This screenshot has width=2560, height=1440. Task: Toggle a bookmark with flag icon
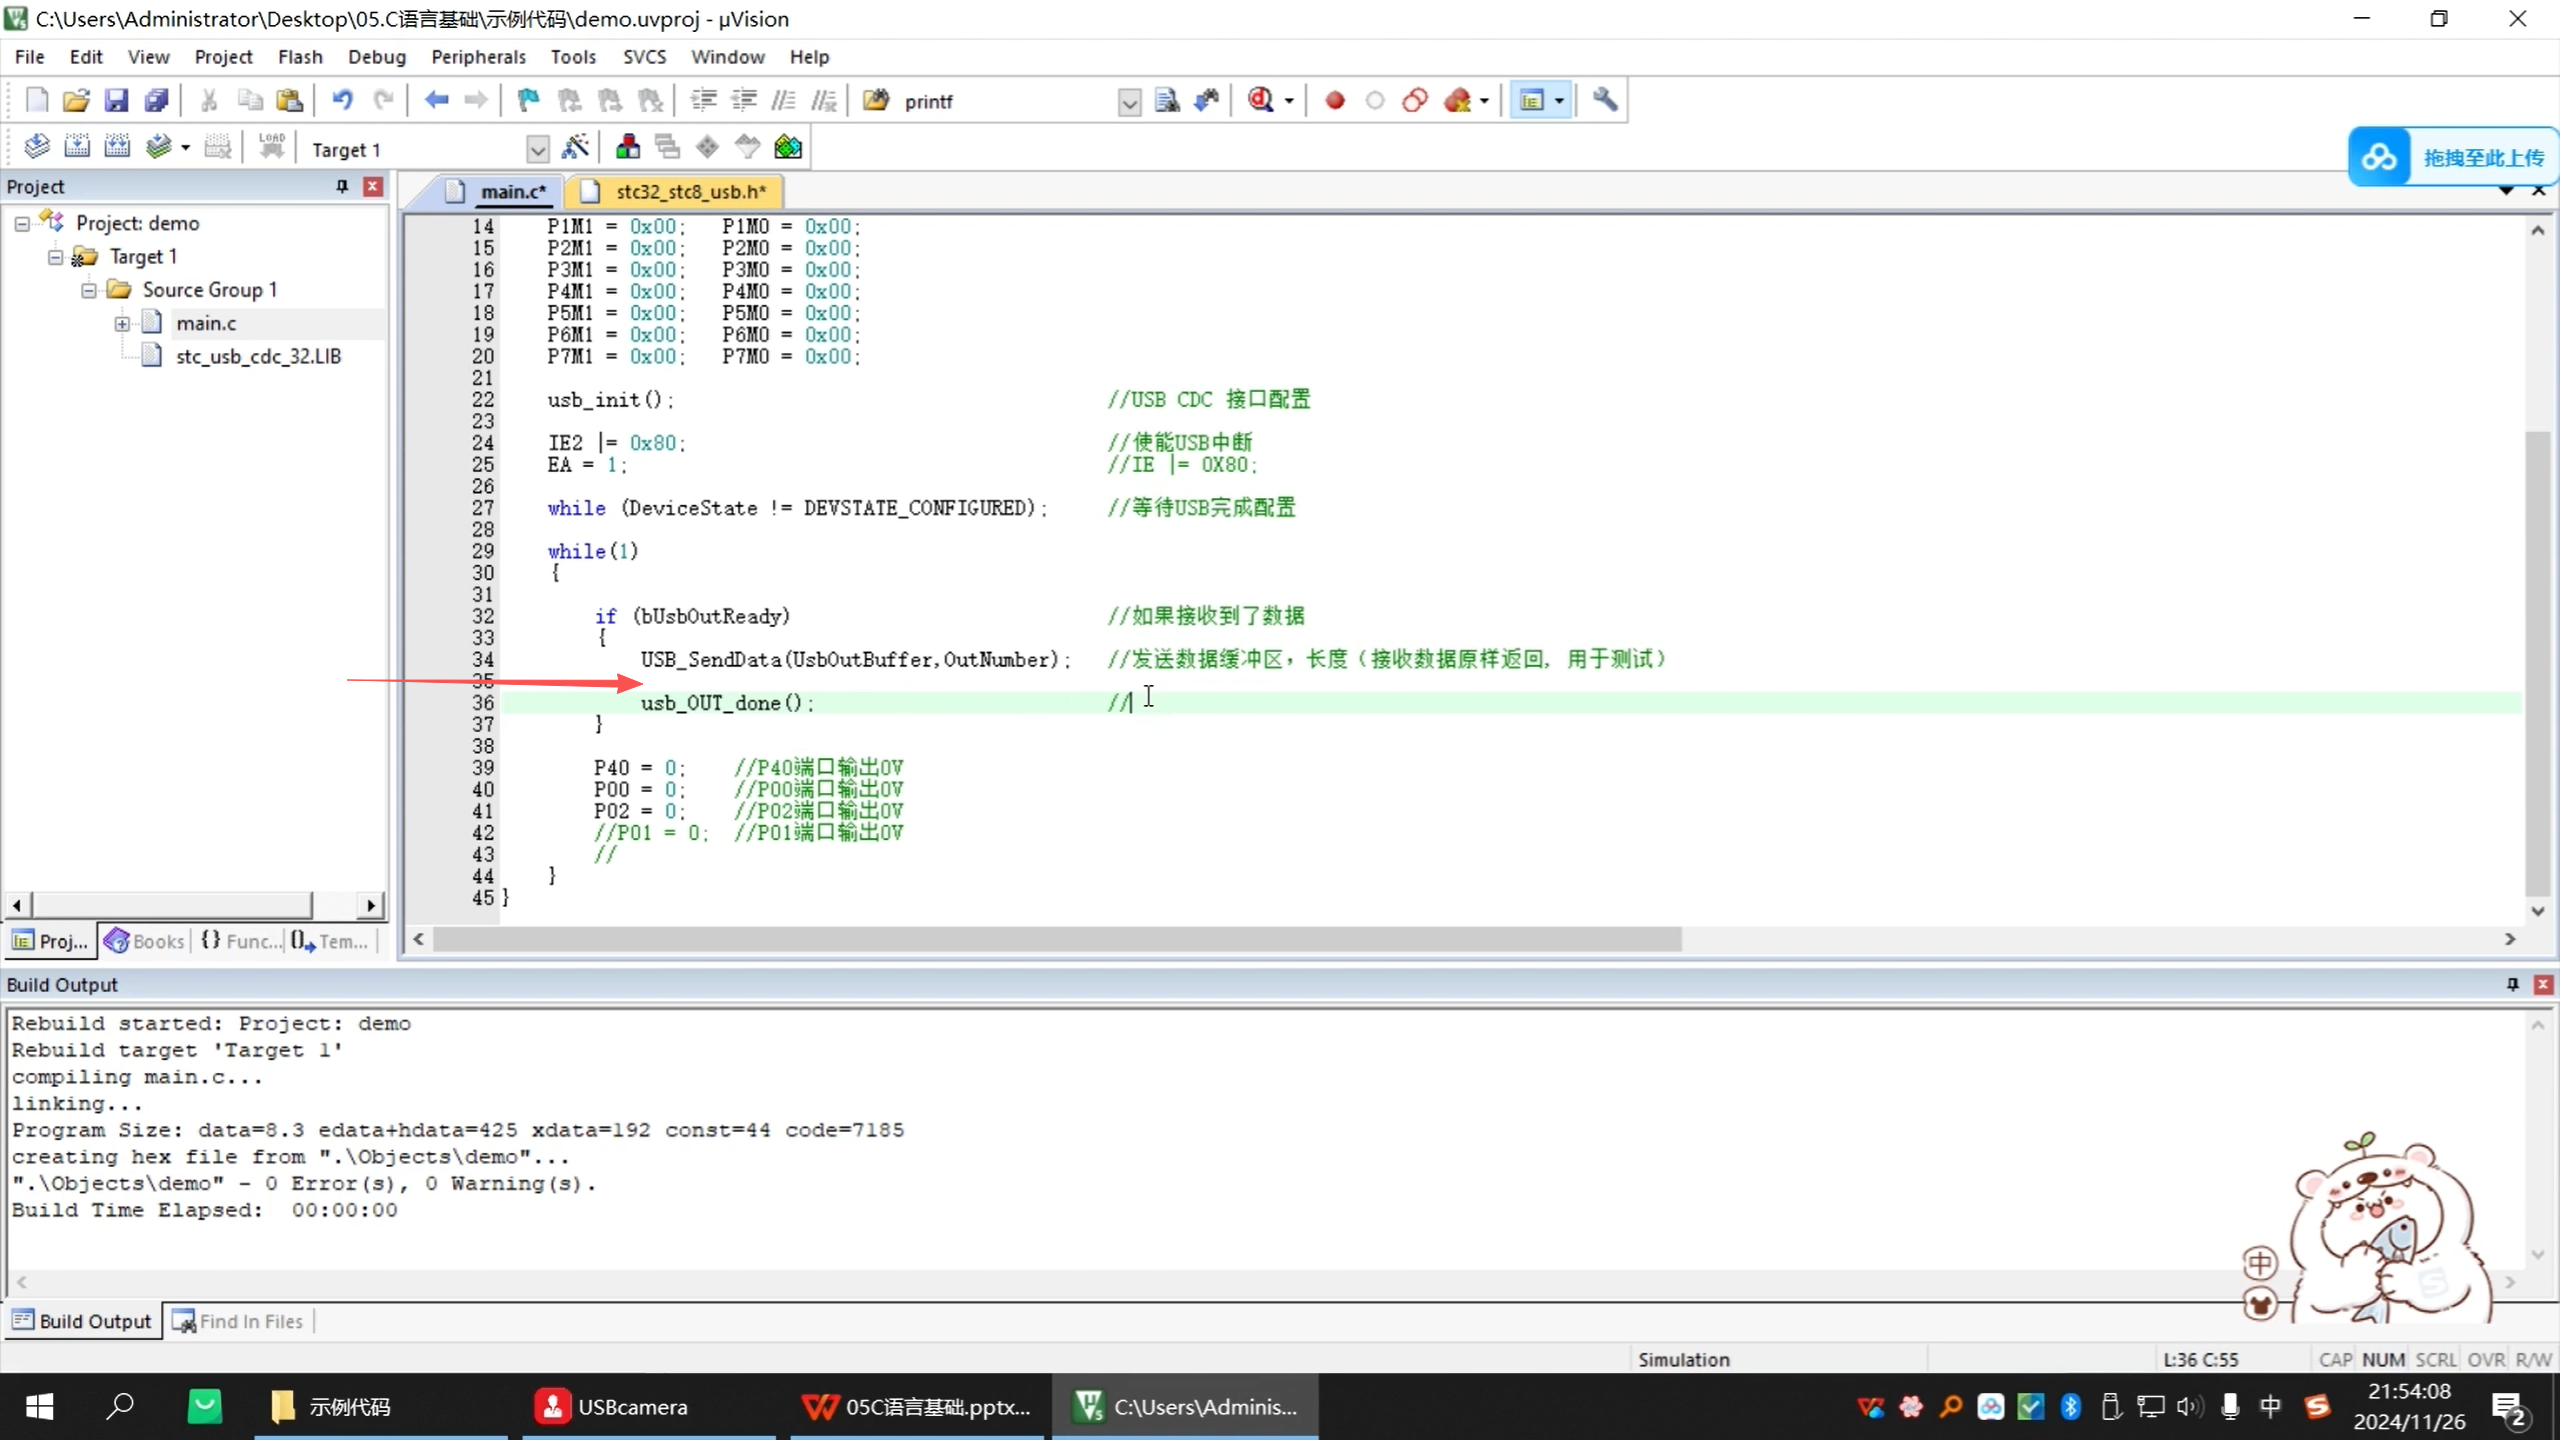click(x=527, y=100)
